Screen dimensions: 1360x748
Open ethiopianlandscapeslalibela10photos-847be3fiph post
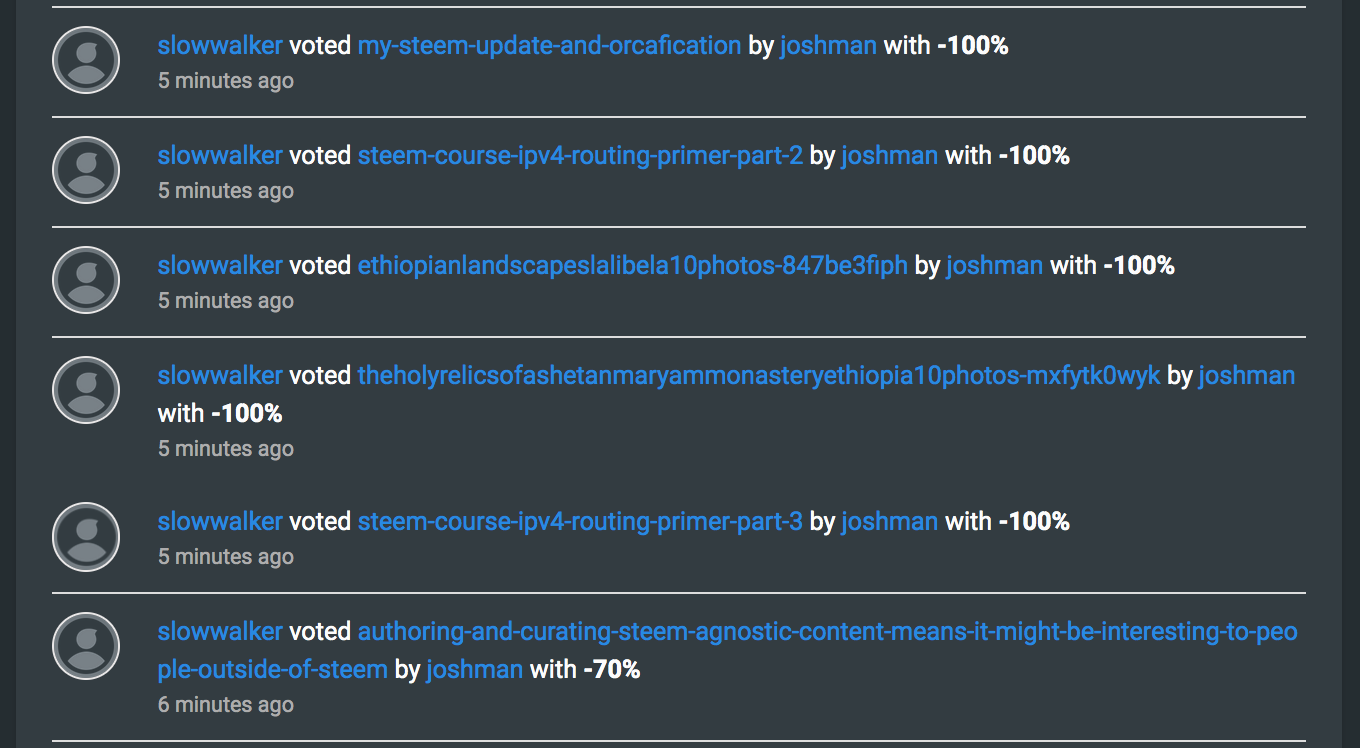pyautogui.click(x=632, y=265)
